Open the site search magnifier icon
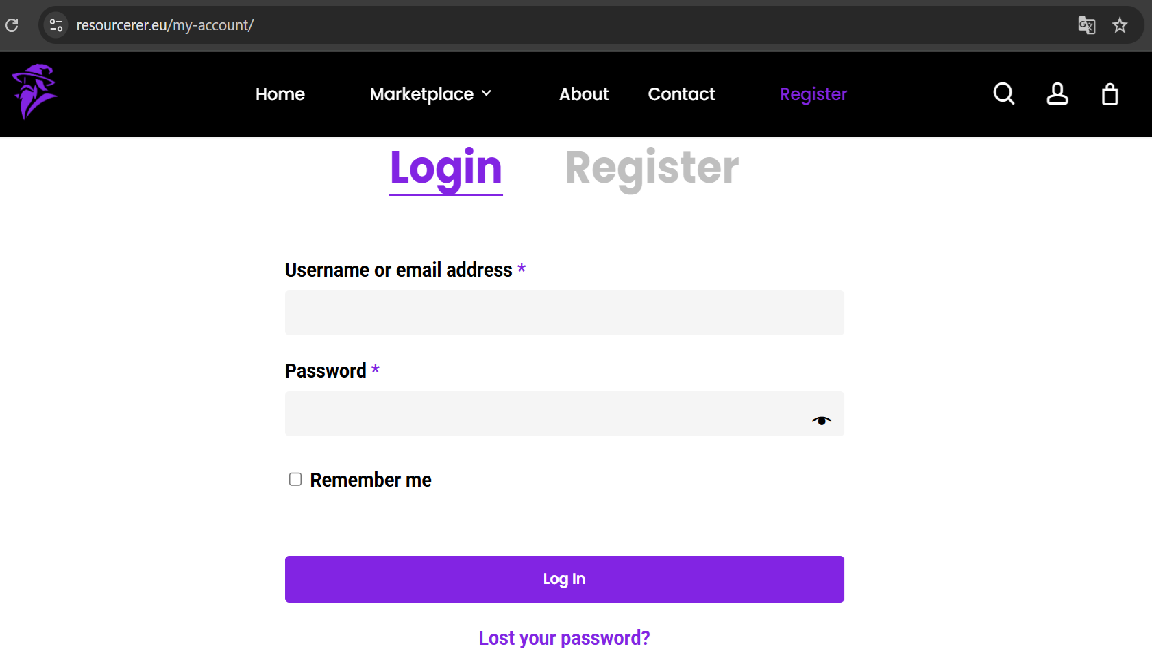 pyautogui.click(x=1004, y=94)
